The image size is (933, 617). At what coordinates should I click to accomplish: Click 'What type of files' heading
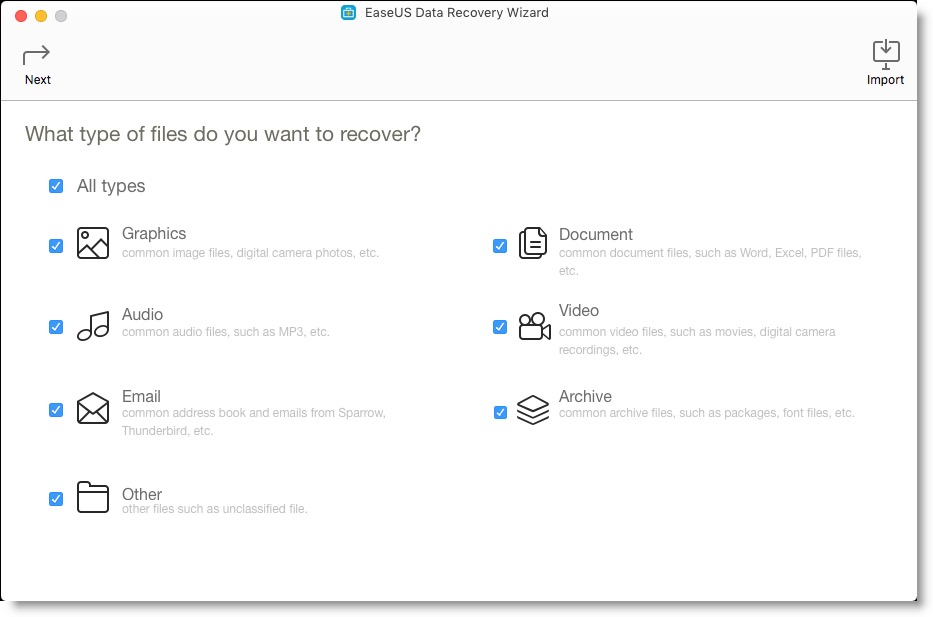point(223,134)
